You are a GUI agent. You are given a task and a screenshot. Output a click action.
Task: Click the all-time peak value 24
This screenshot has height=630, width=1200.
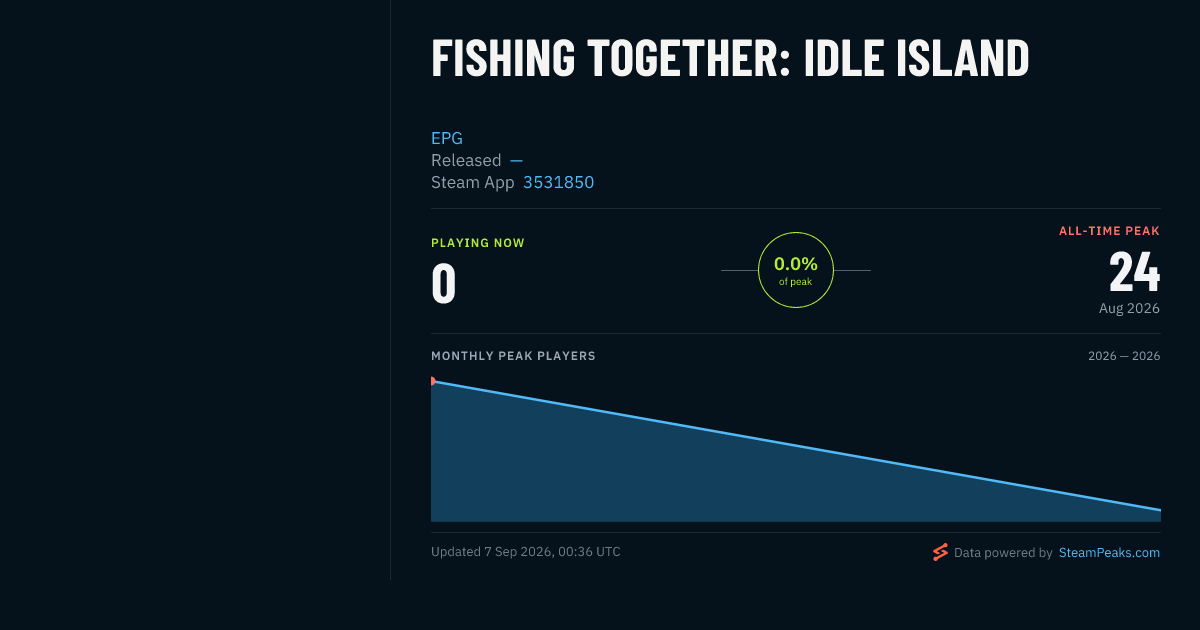coord(1134,272)
